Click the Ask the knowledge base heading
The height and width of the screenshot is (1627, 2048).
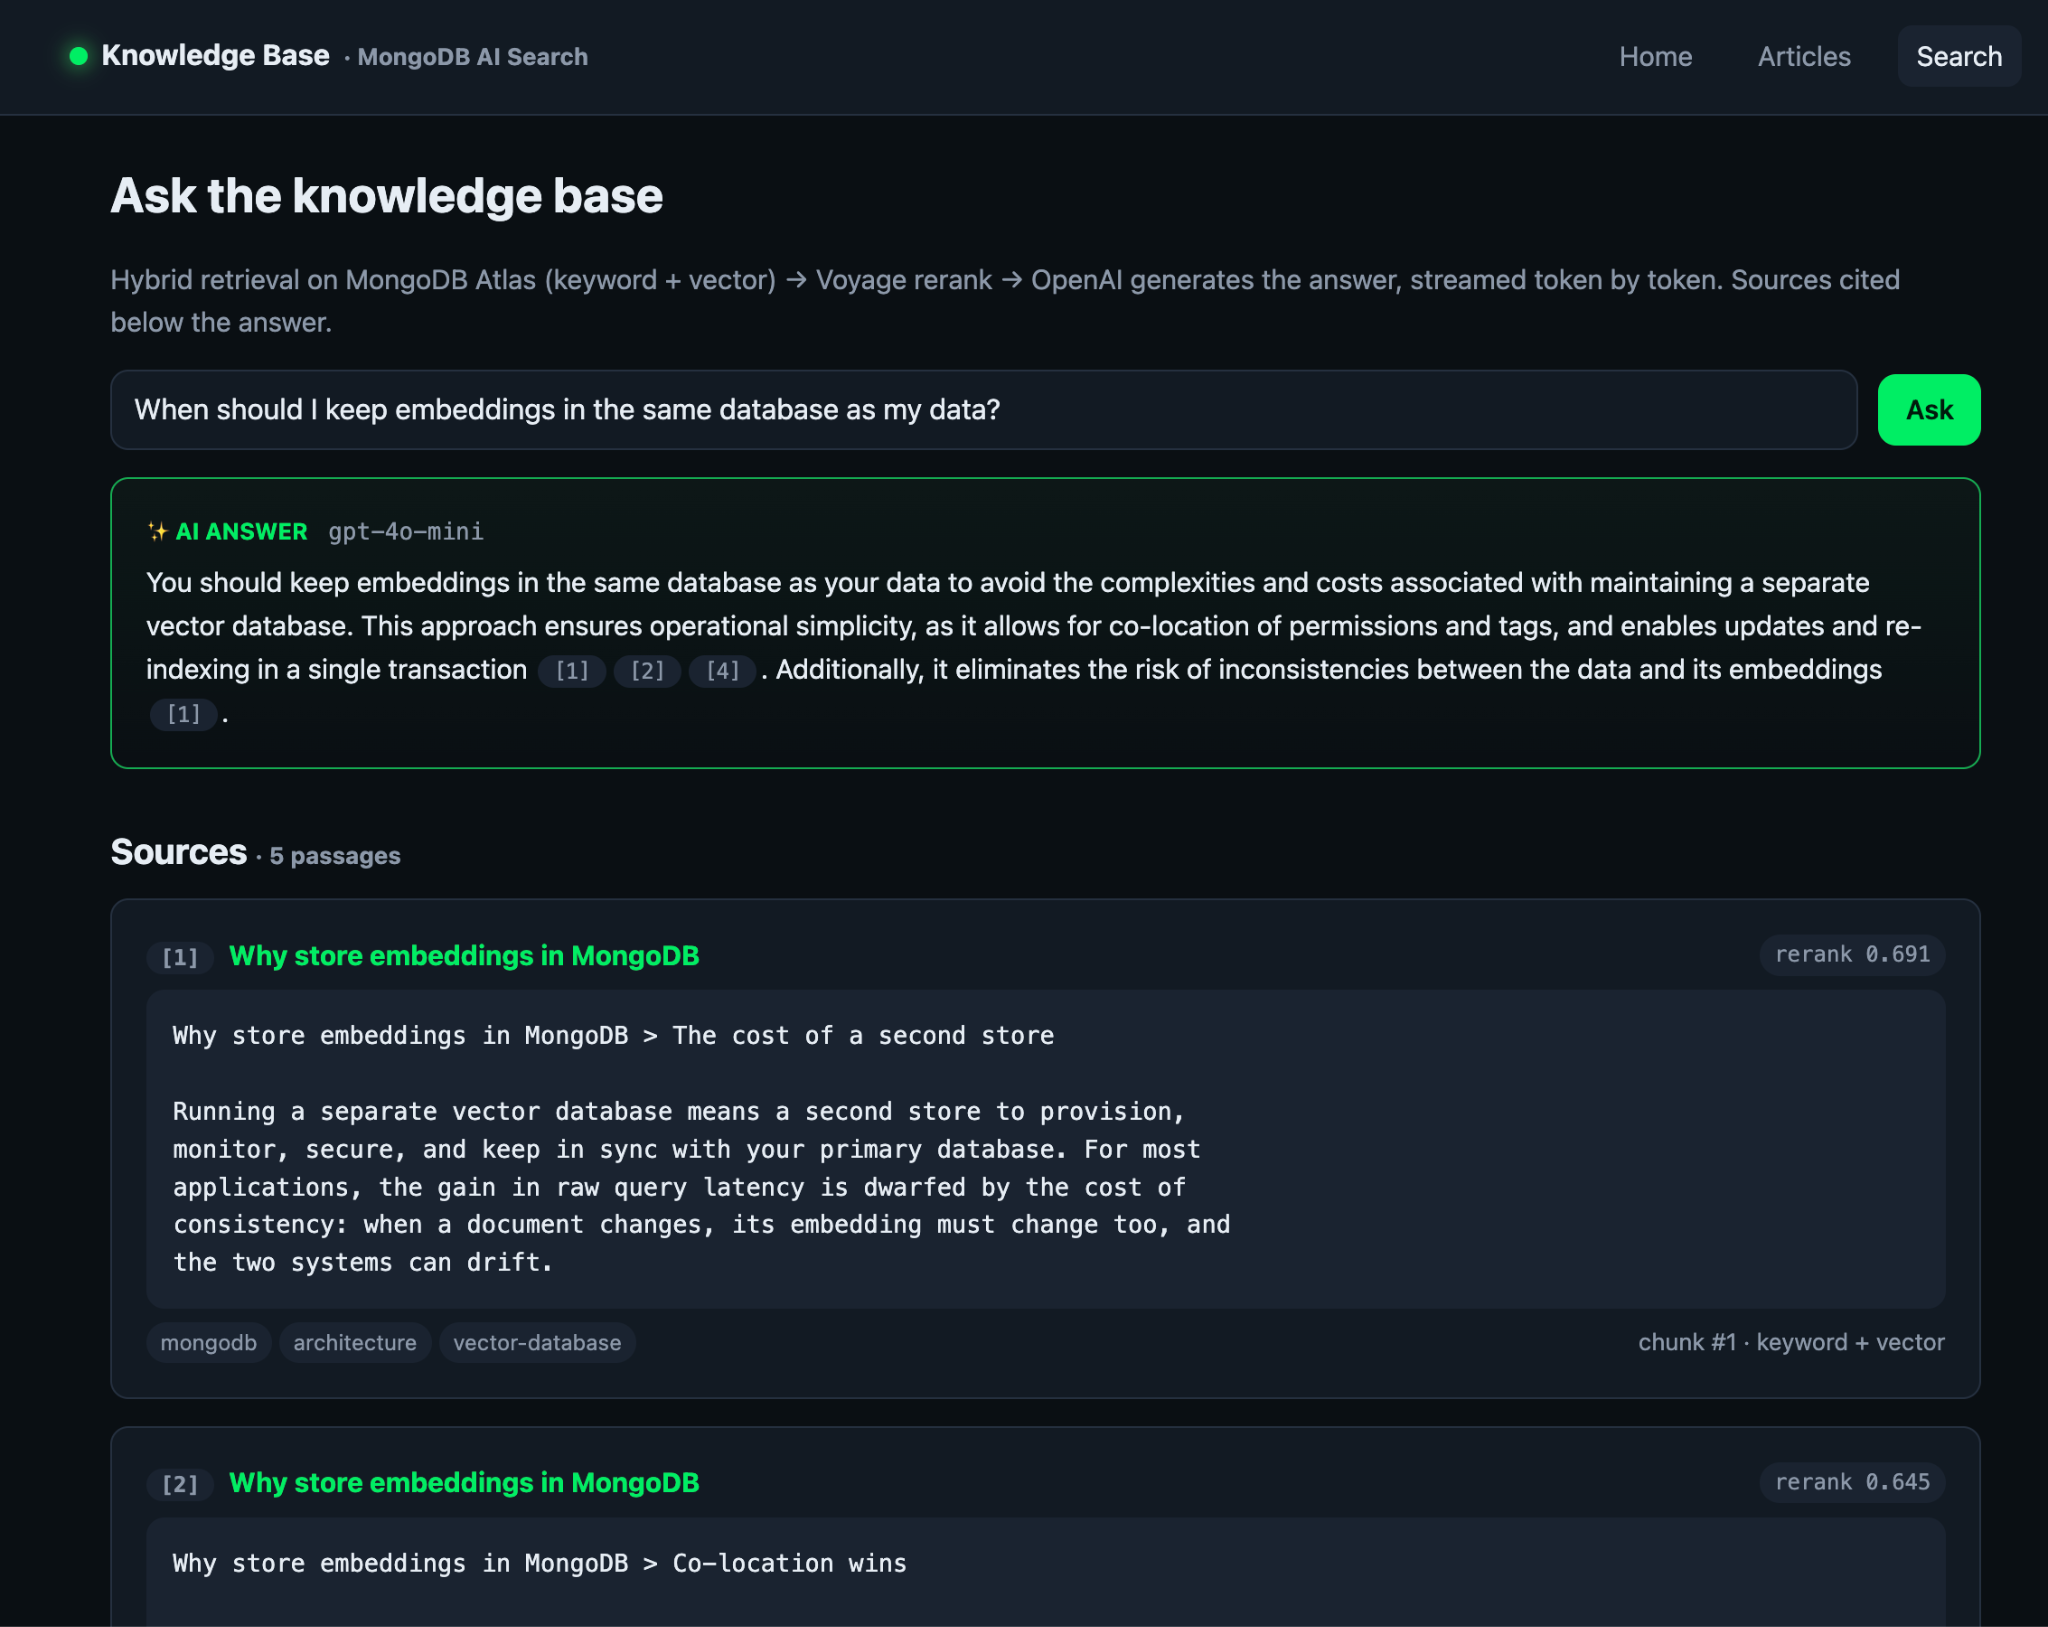click(x=387, y=196)
